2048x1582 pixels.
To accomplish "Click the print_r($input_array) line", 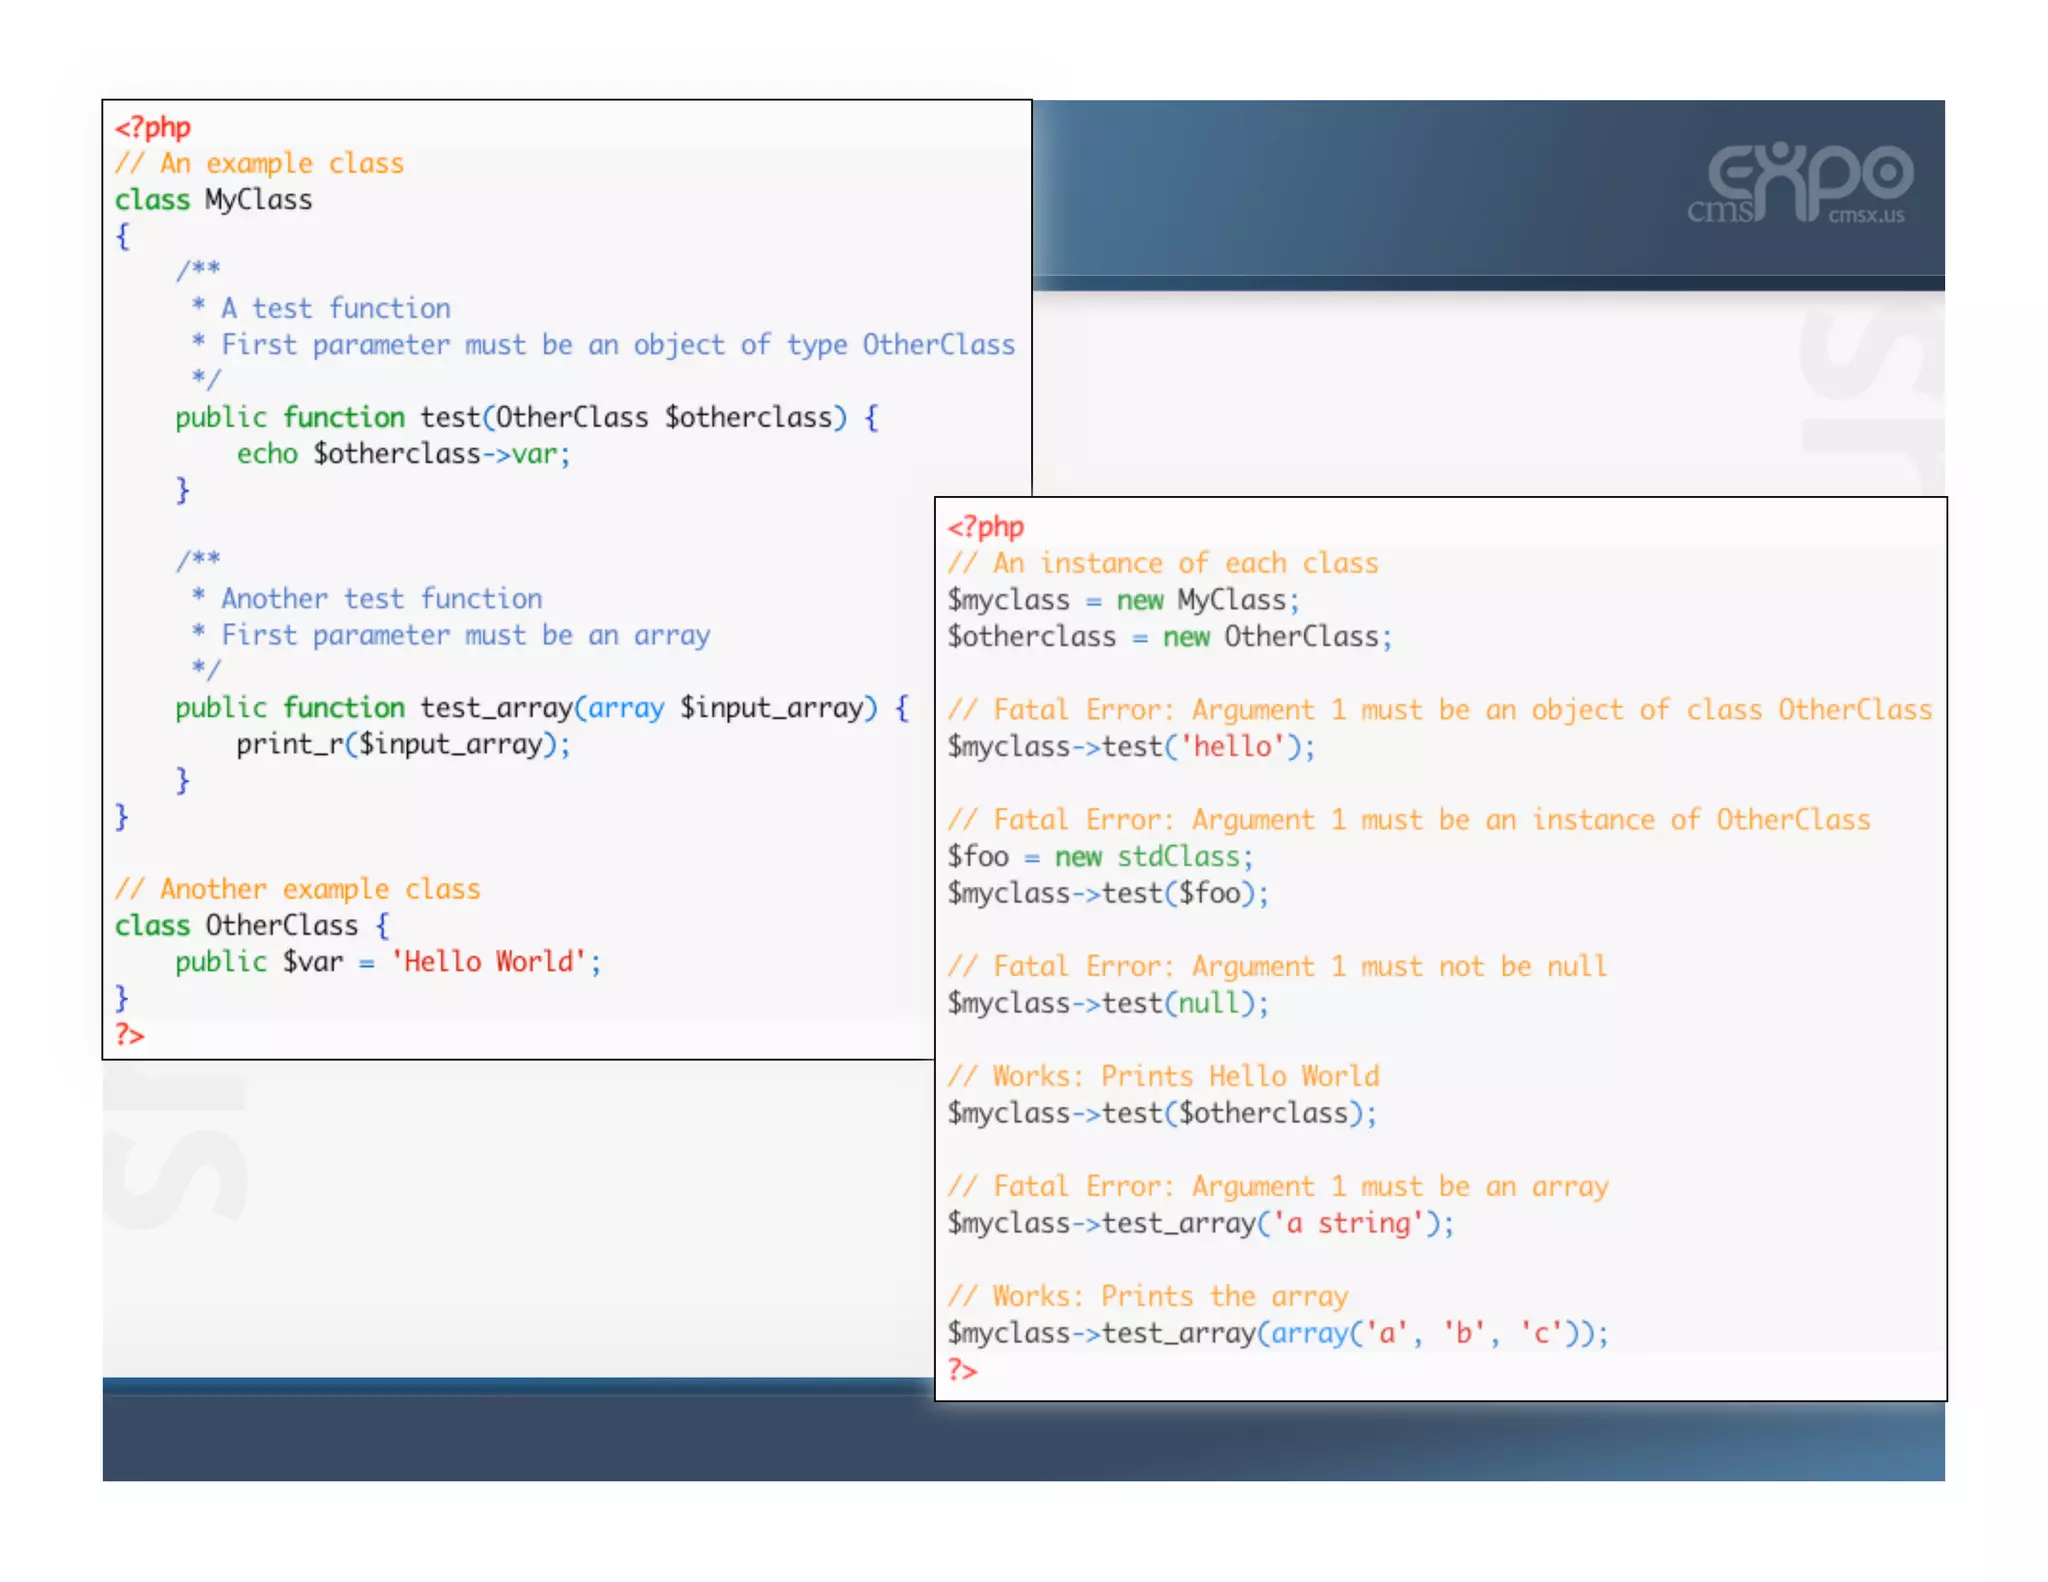I will (x=402, y=744).
